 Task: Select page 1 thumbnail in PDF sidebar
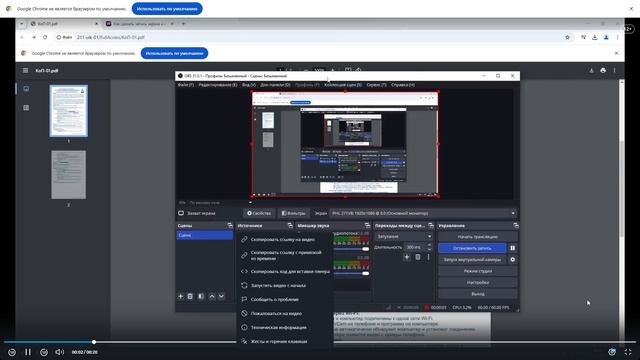point(69,111)
